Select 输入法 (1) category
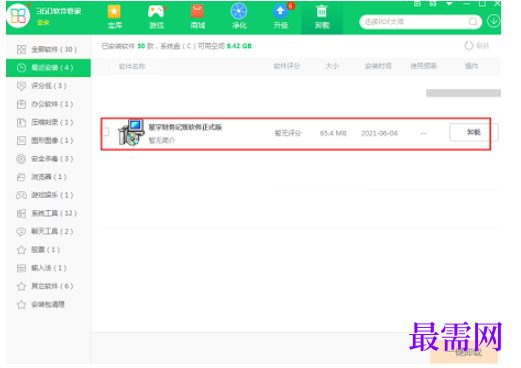Viewport: 521px width, 368px height. [48, 268]
